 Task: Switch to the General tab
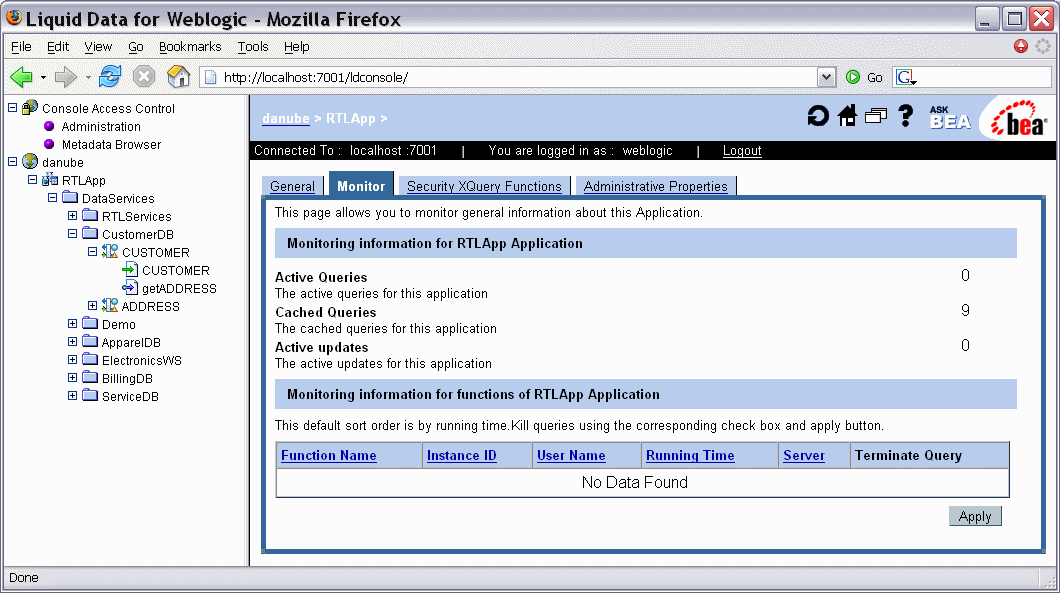pos(292,186)
